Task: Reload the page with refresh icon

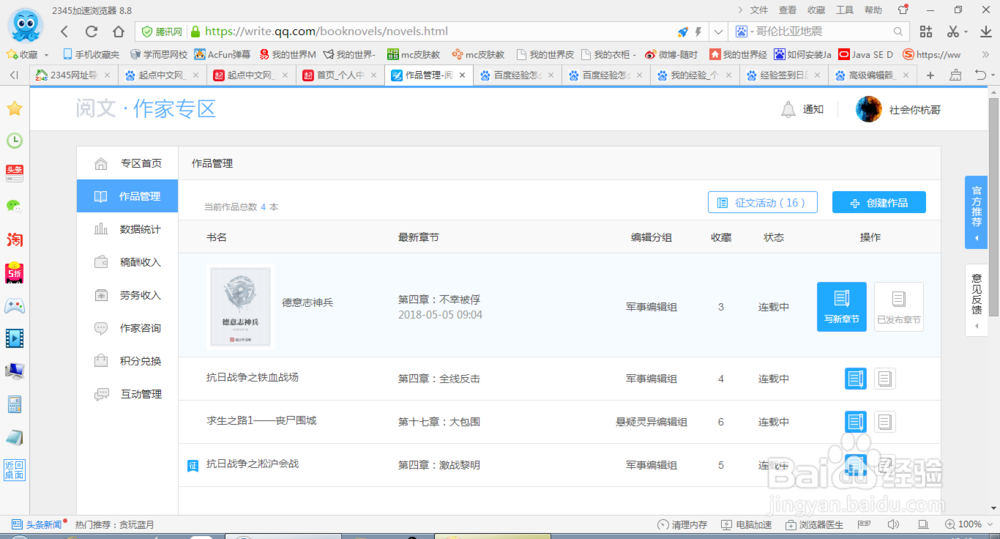Action: (91, 31)
